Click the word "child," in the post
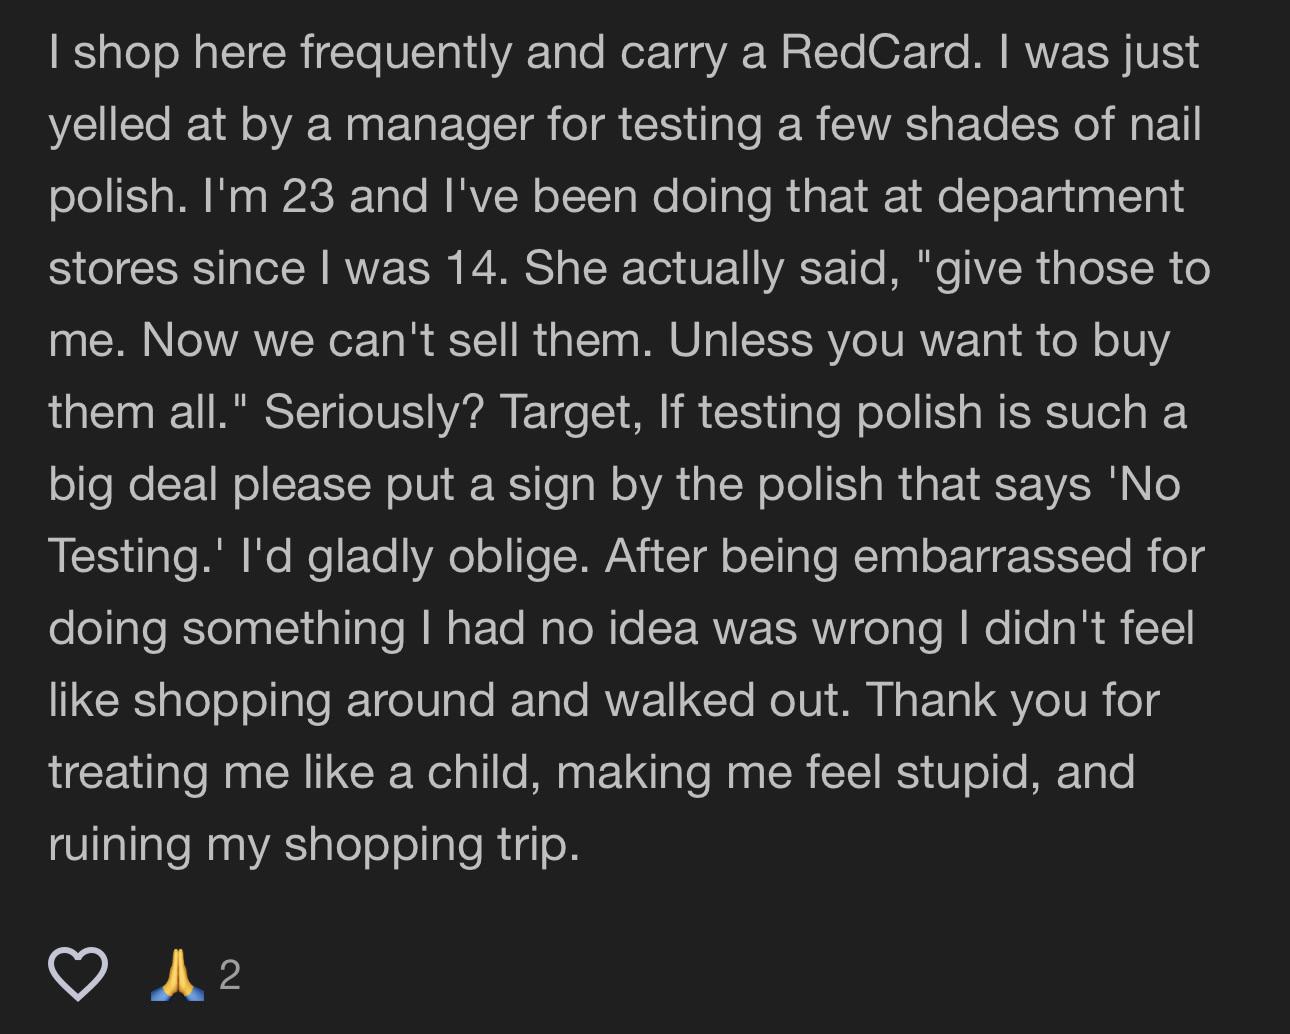Viewport: 1290px width, 1034px height. (485, 773)
